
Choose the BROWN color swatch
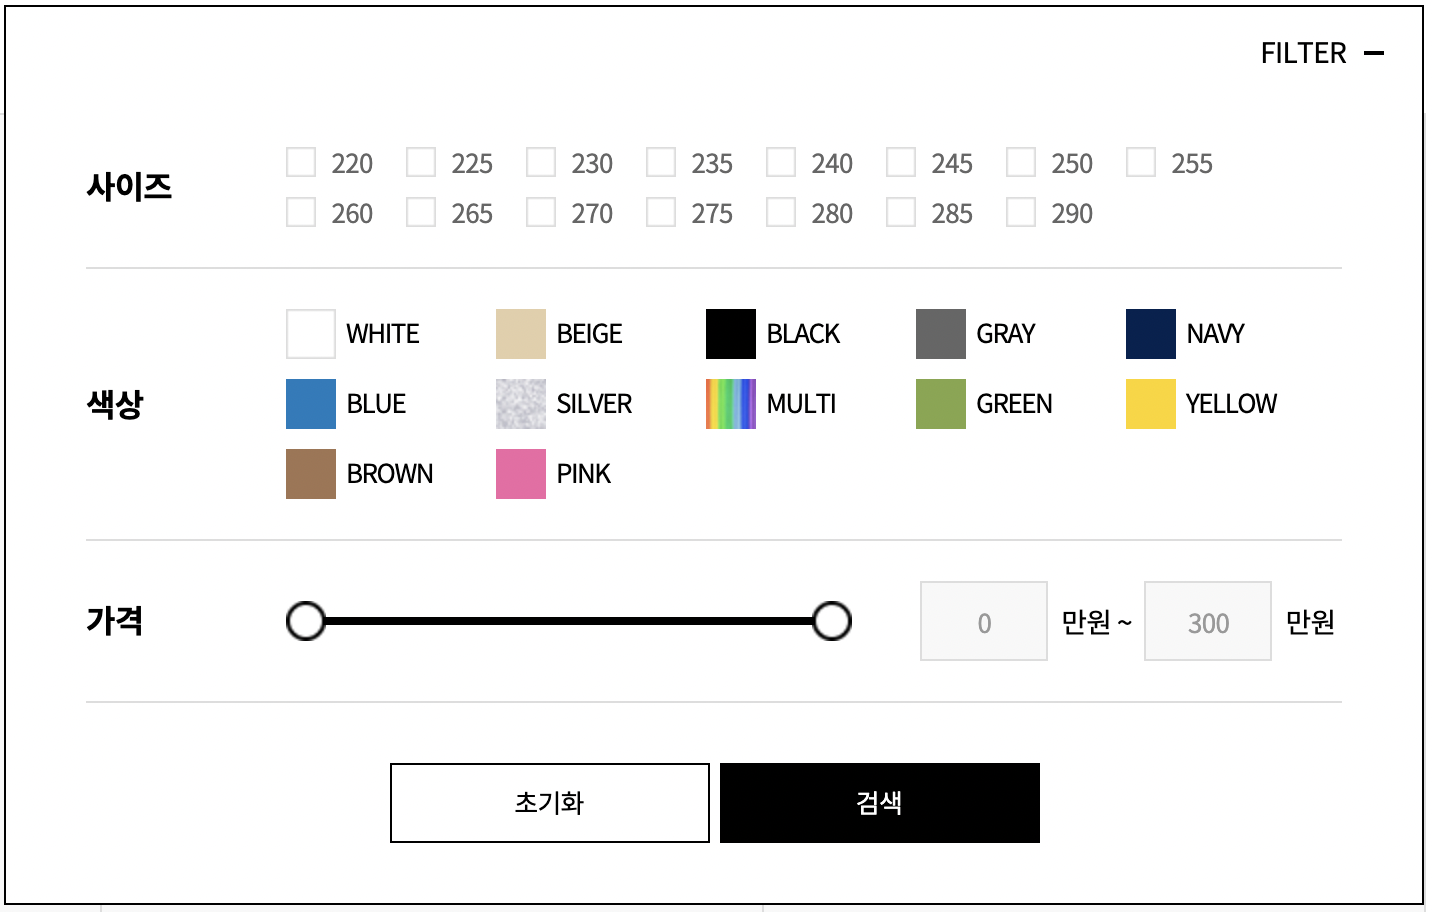click(x=311, y=474)
